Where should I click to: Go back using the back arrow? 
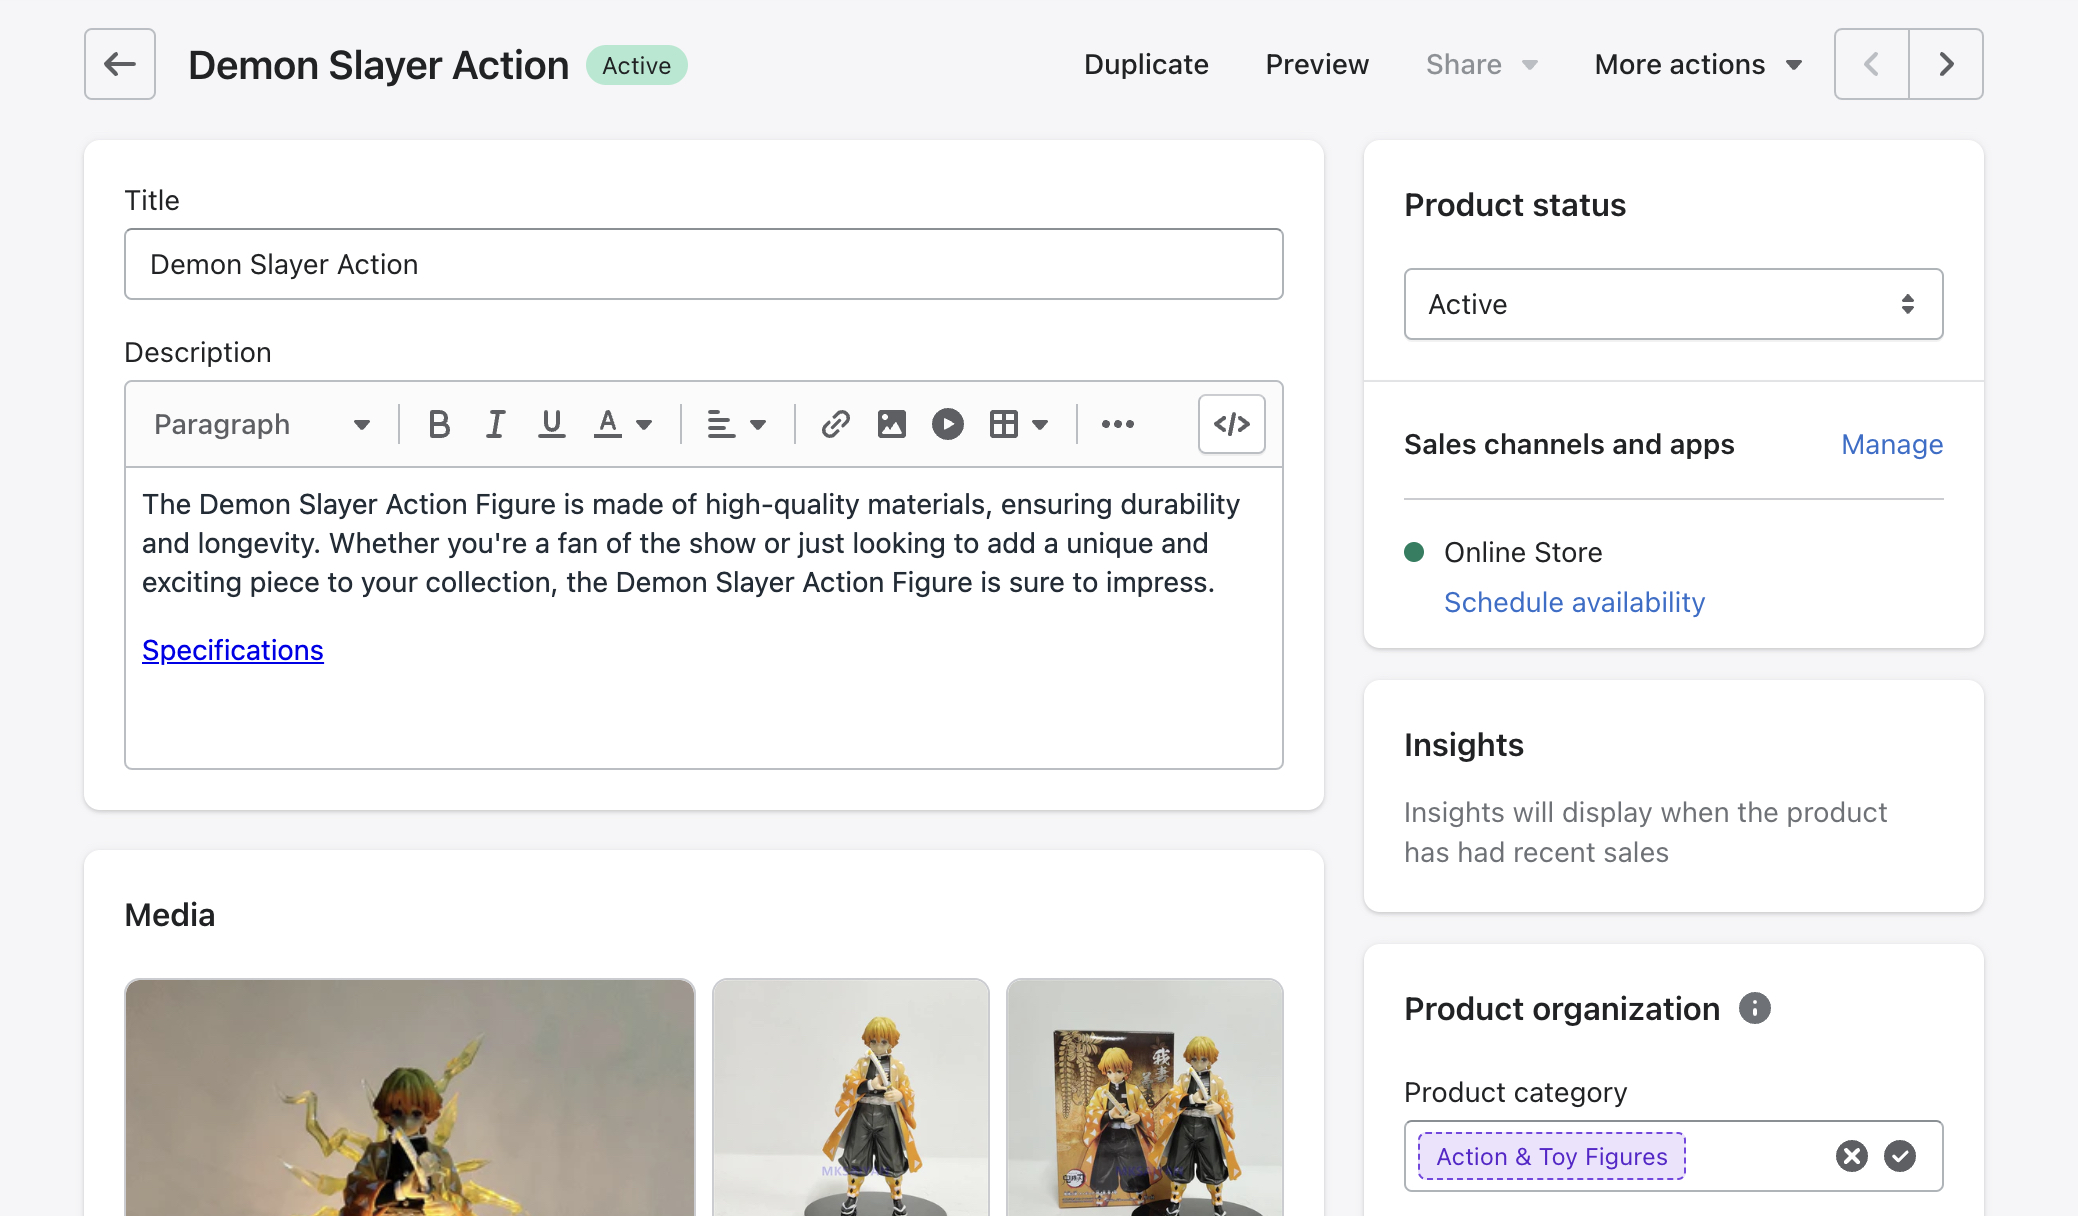[119, 64]
